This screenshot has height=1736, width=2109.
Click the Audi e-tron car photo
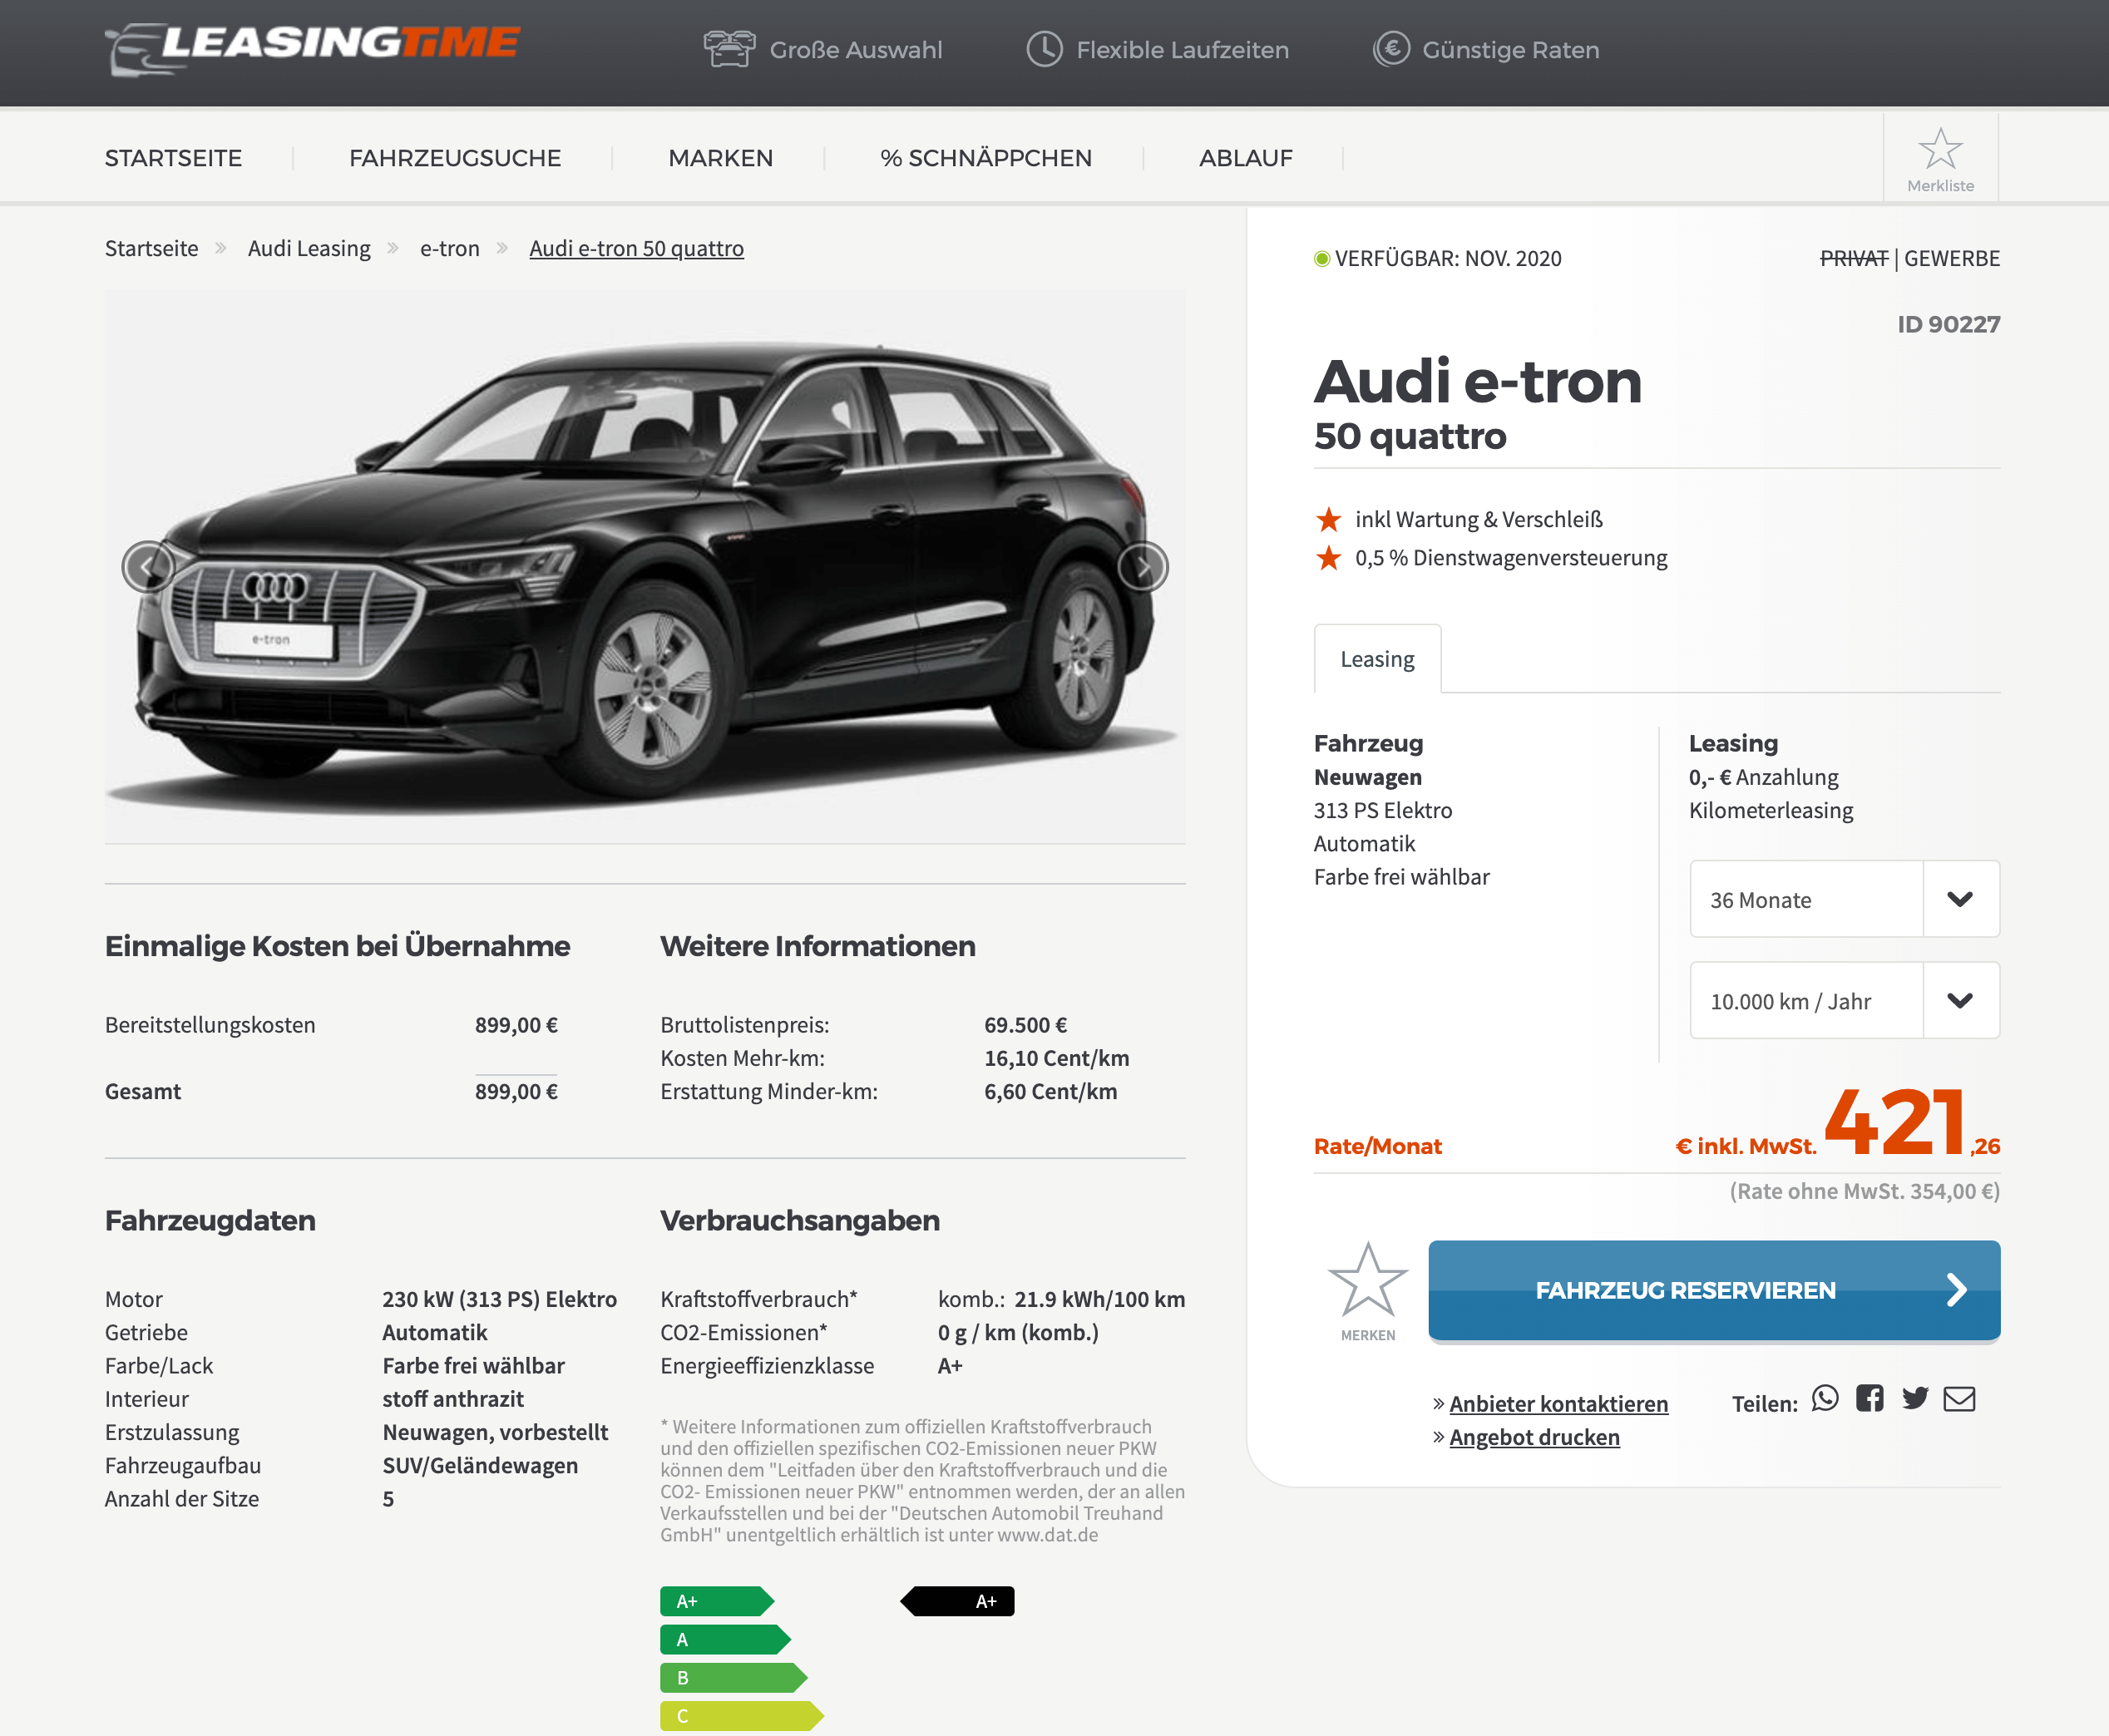pyautogui.click(x=645, y=567)
